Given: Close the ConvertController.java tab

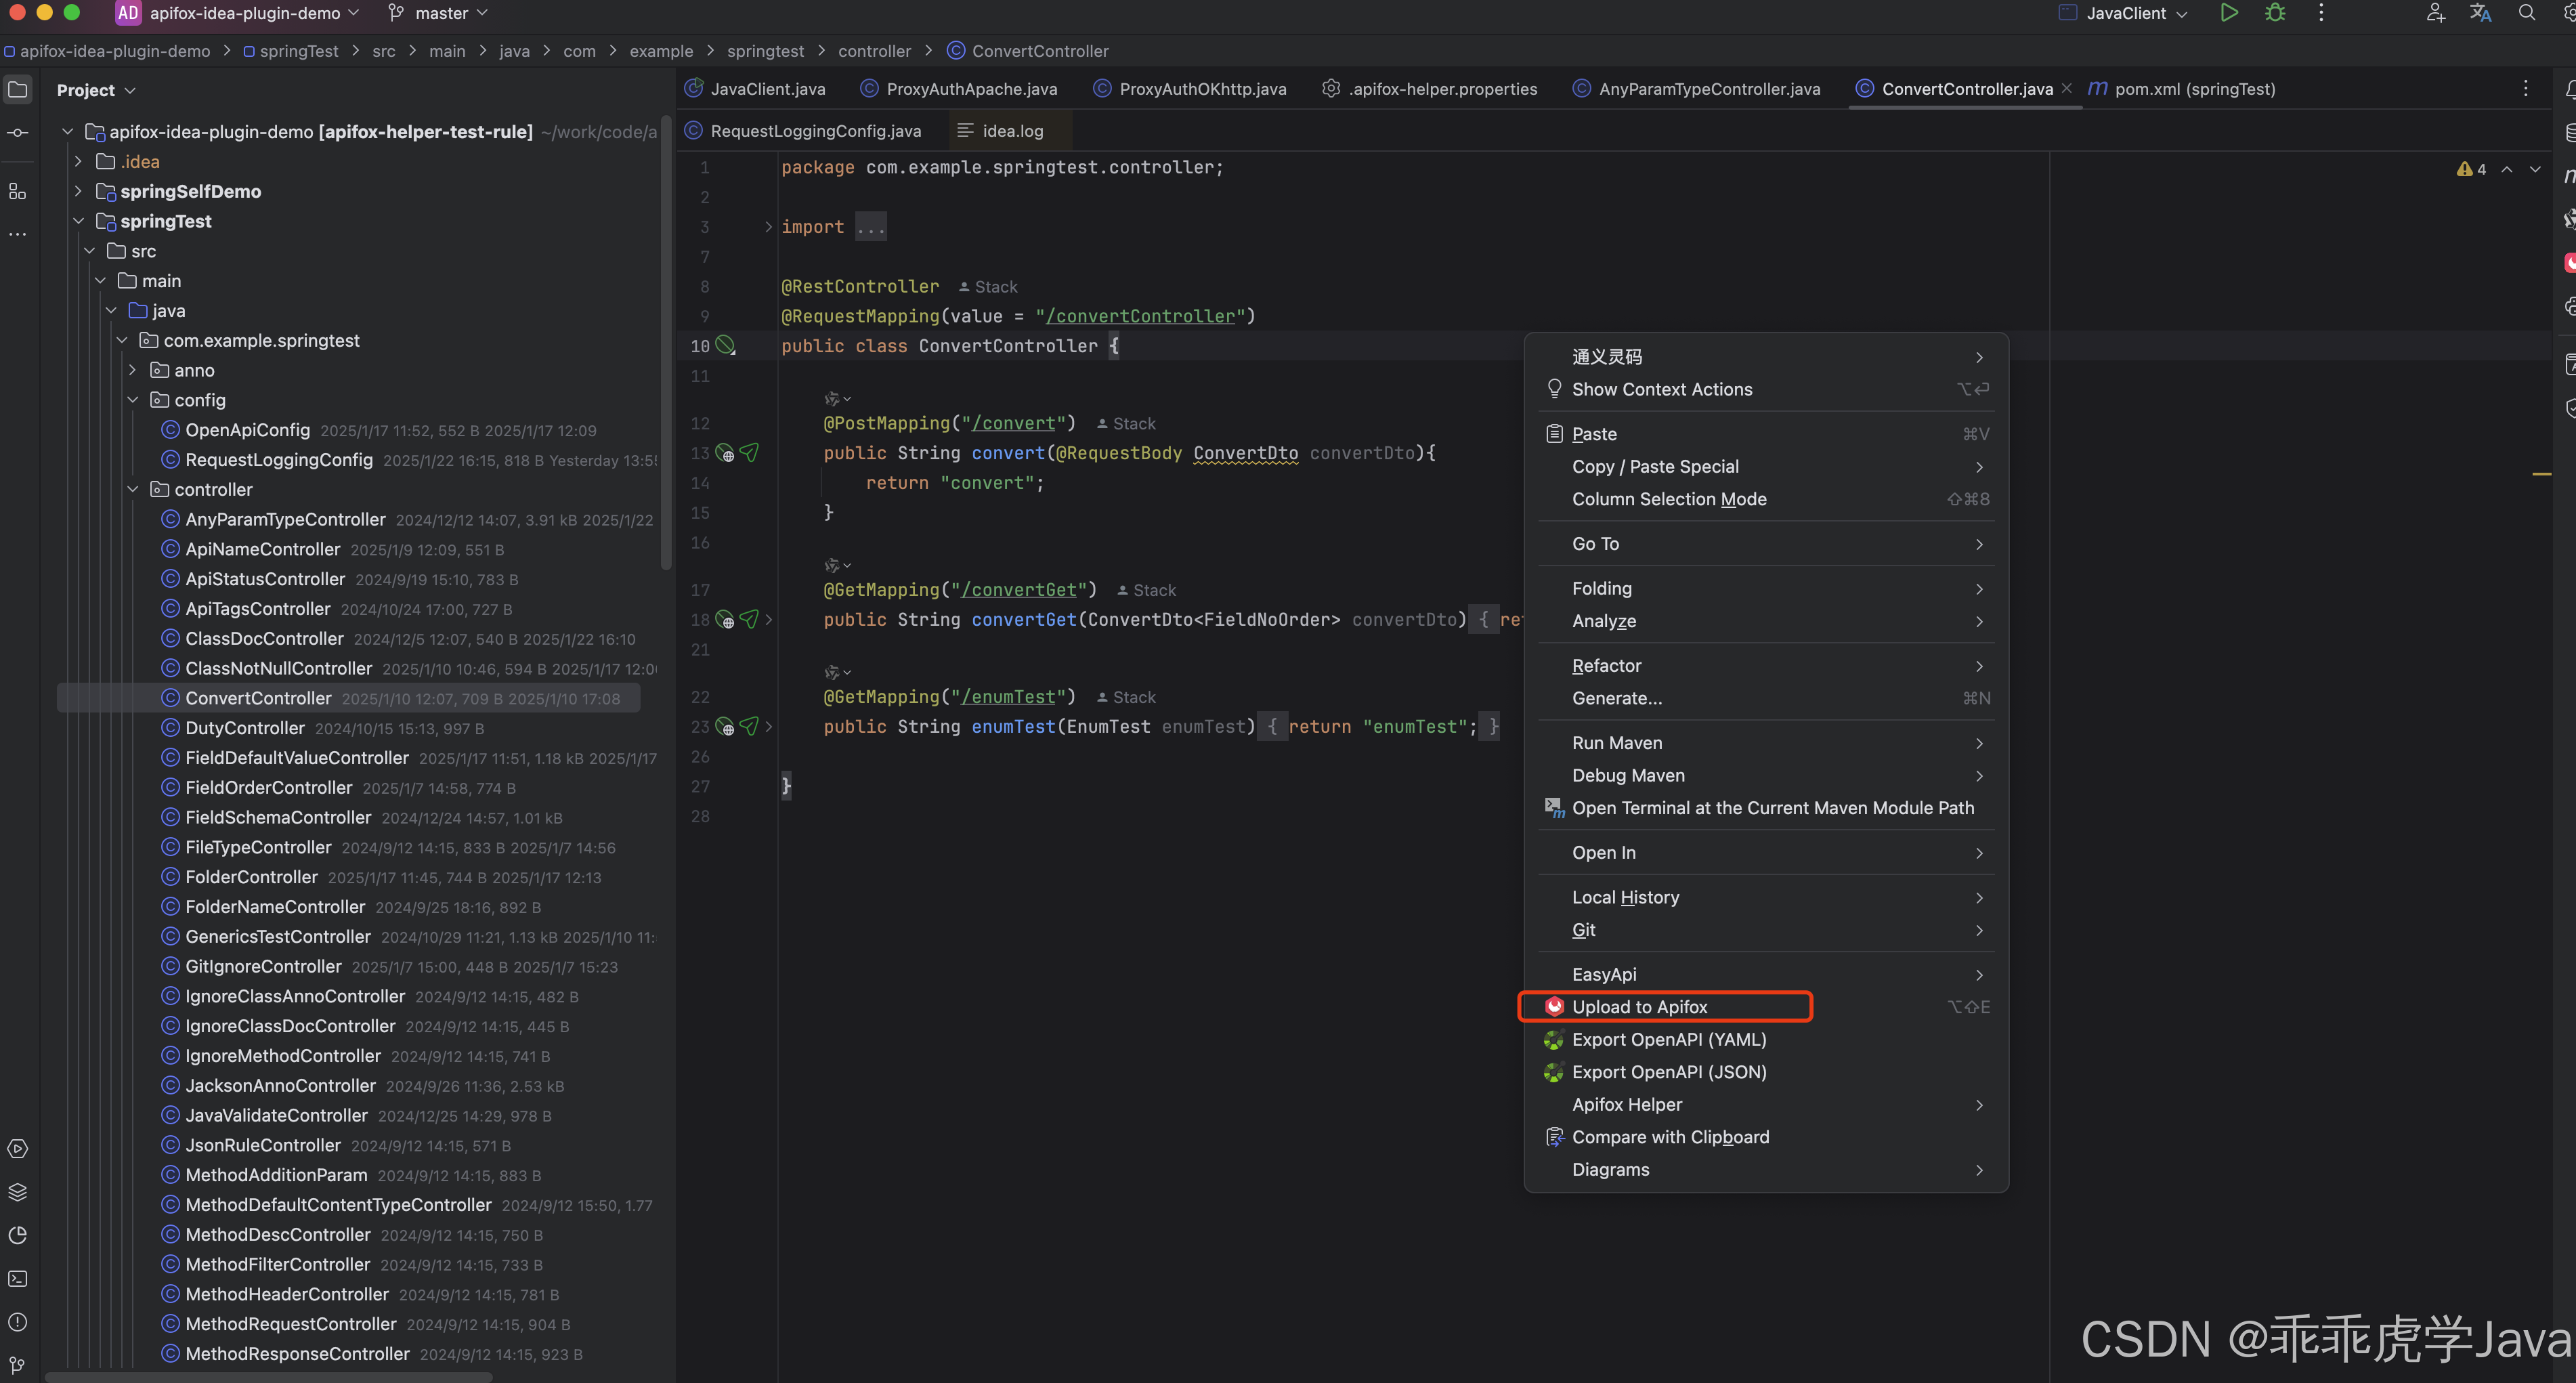Looking at the screenshot, I should (x=2067, y=88).
